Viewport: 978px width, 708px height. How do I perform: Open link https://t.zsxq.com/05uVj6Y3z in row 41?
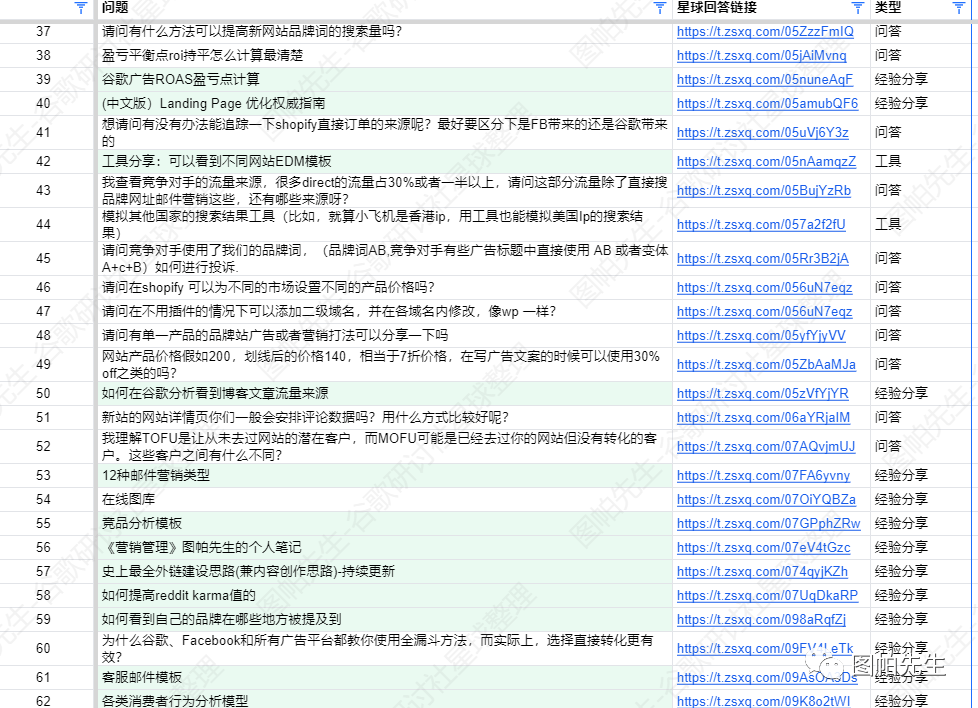pyautogui.click(x=764, y=132)
